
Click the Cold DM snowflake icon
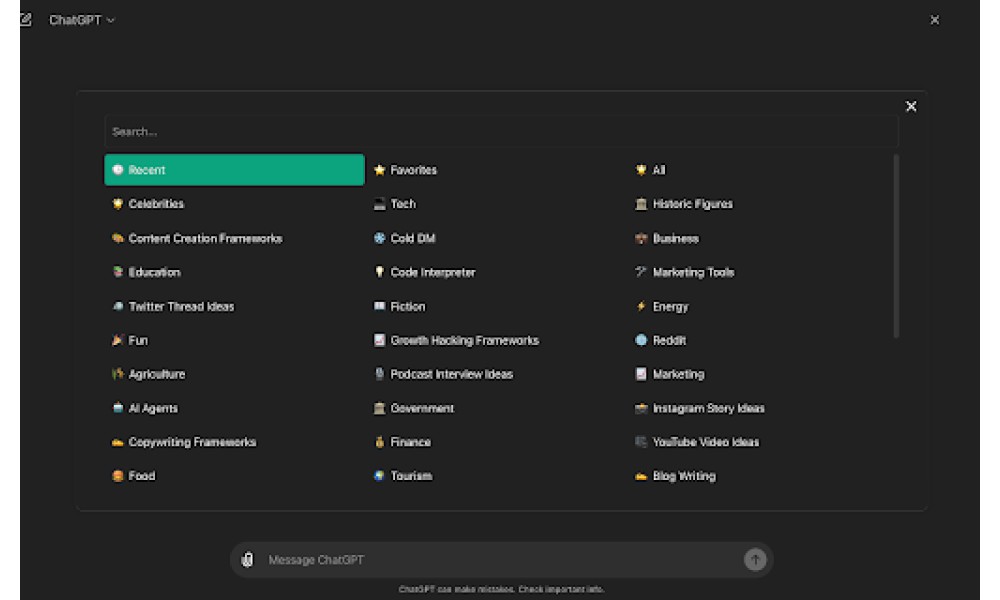point(379,238)
